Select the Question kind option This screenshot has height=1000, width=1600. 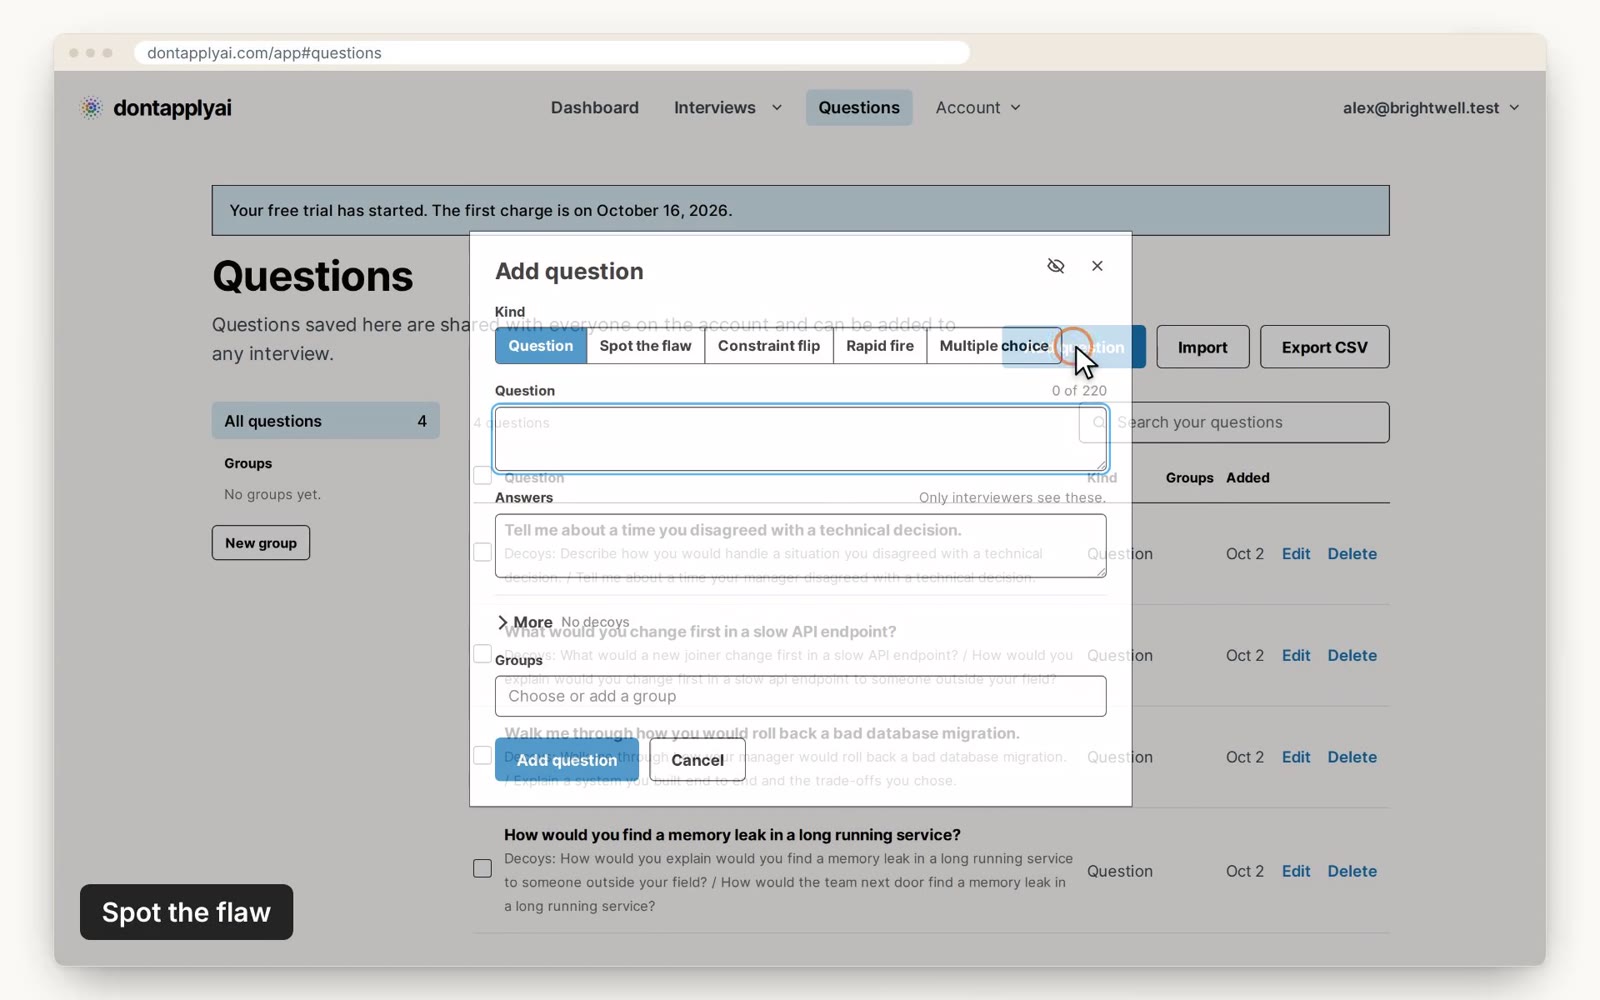pos(541,346)
